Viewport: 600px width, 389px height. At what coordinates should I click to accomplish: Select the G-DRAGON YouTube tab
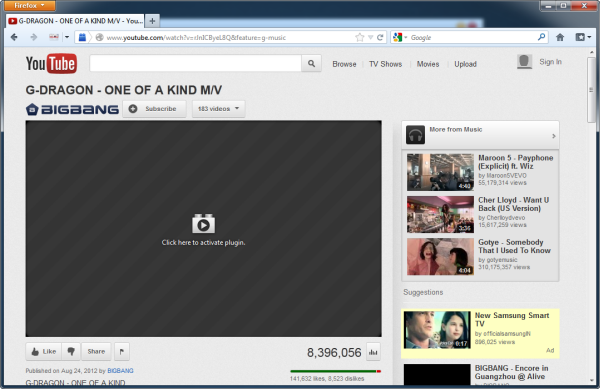click(76, 21)
